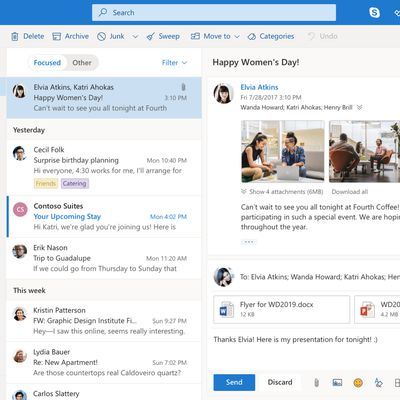Screen dimensions: 400x400
Task: Switch to the Other inbox
Action: coord(82,63)
